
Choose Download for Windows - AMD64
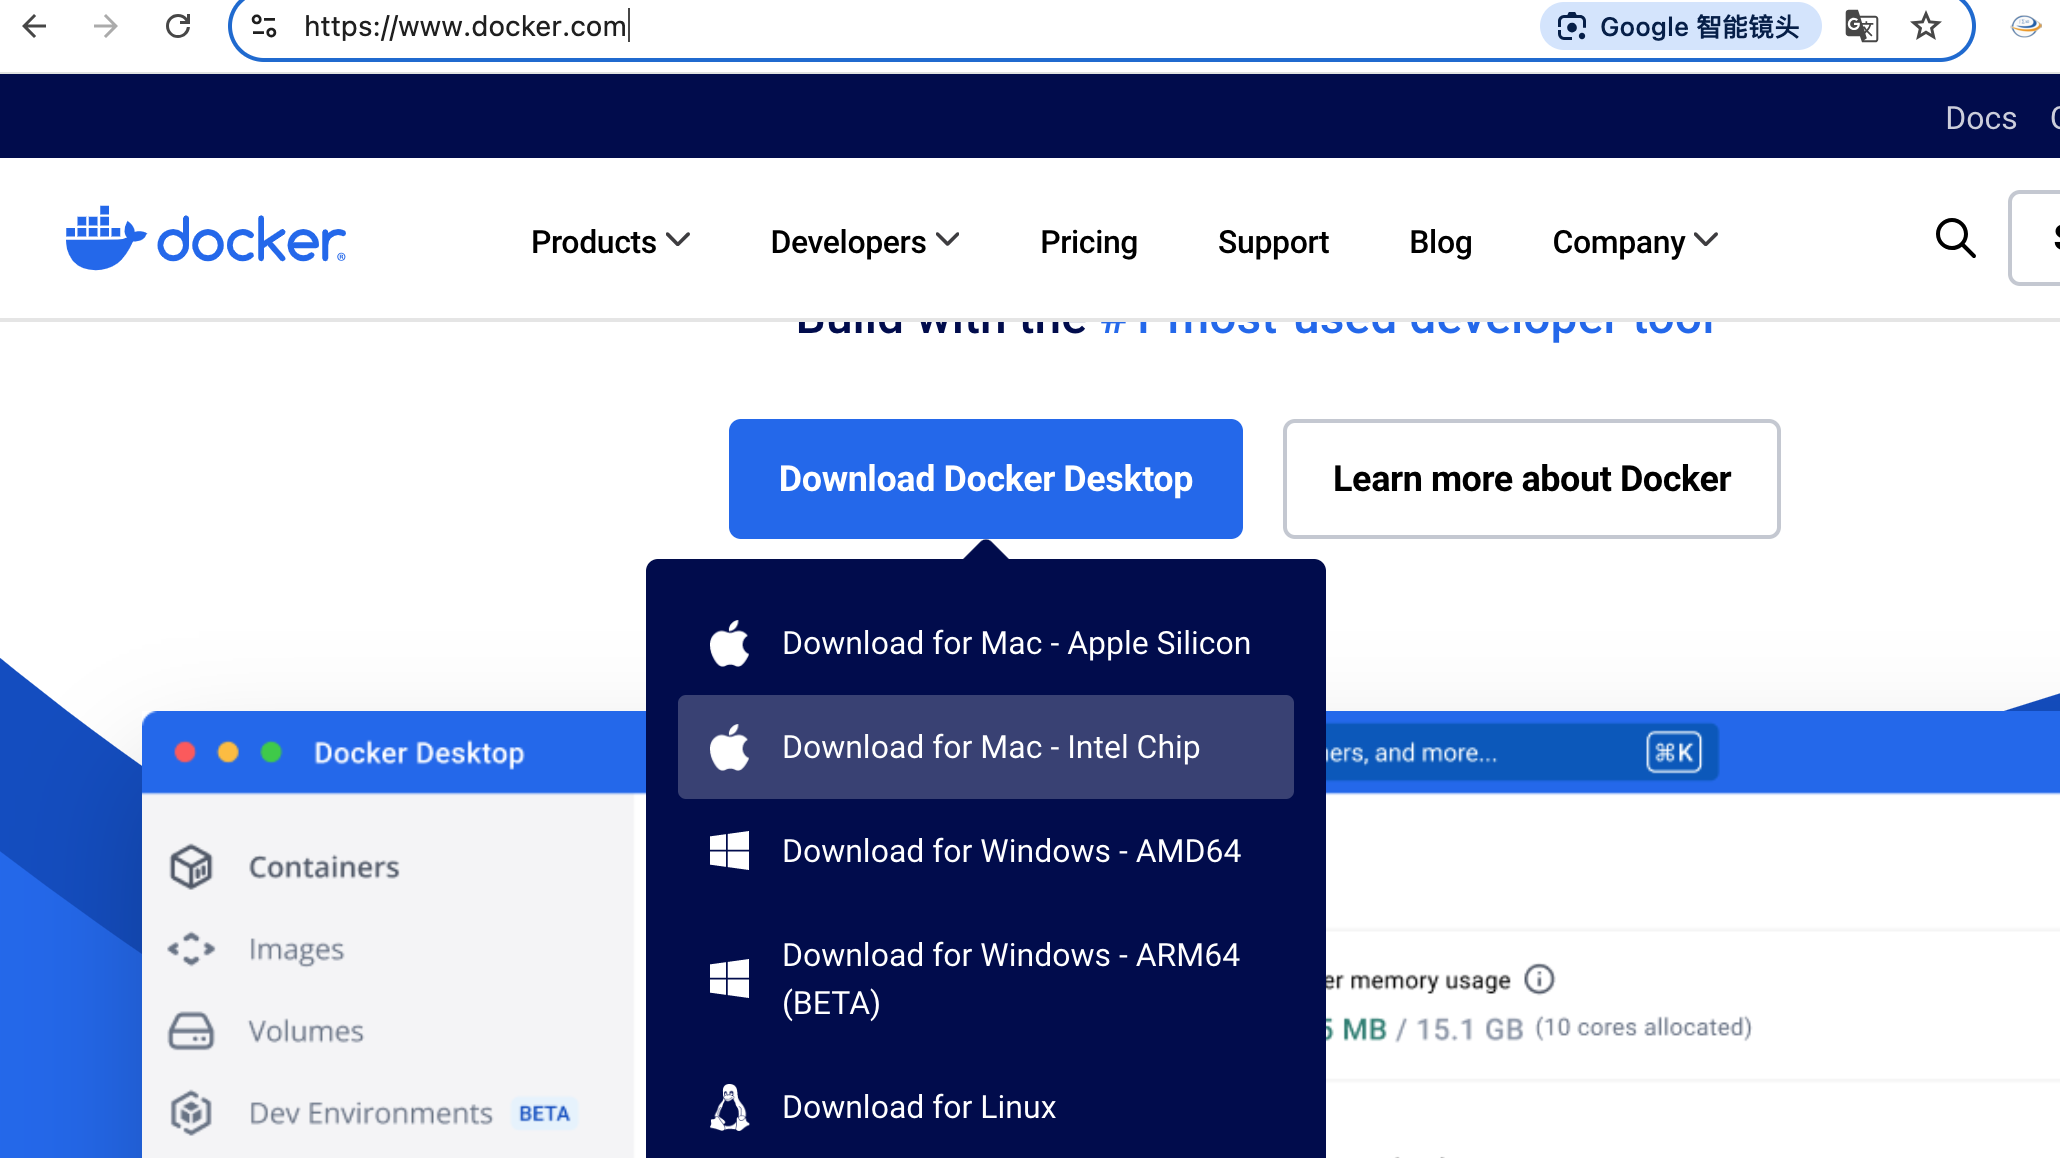tap(986, 851)
